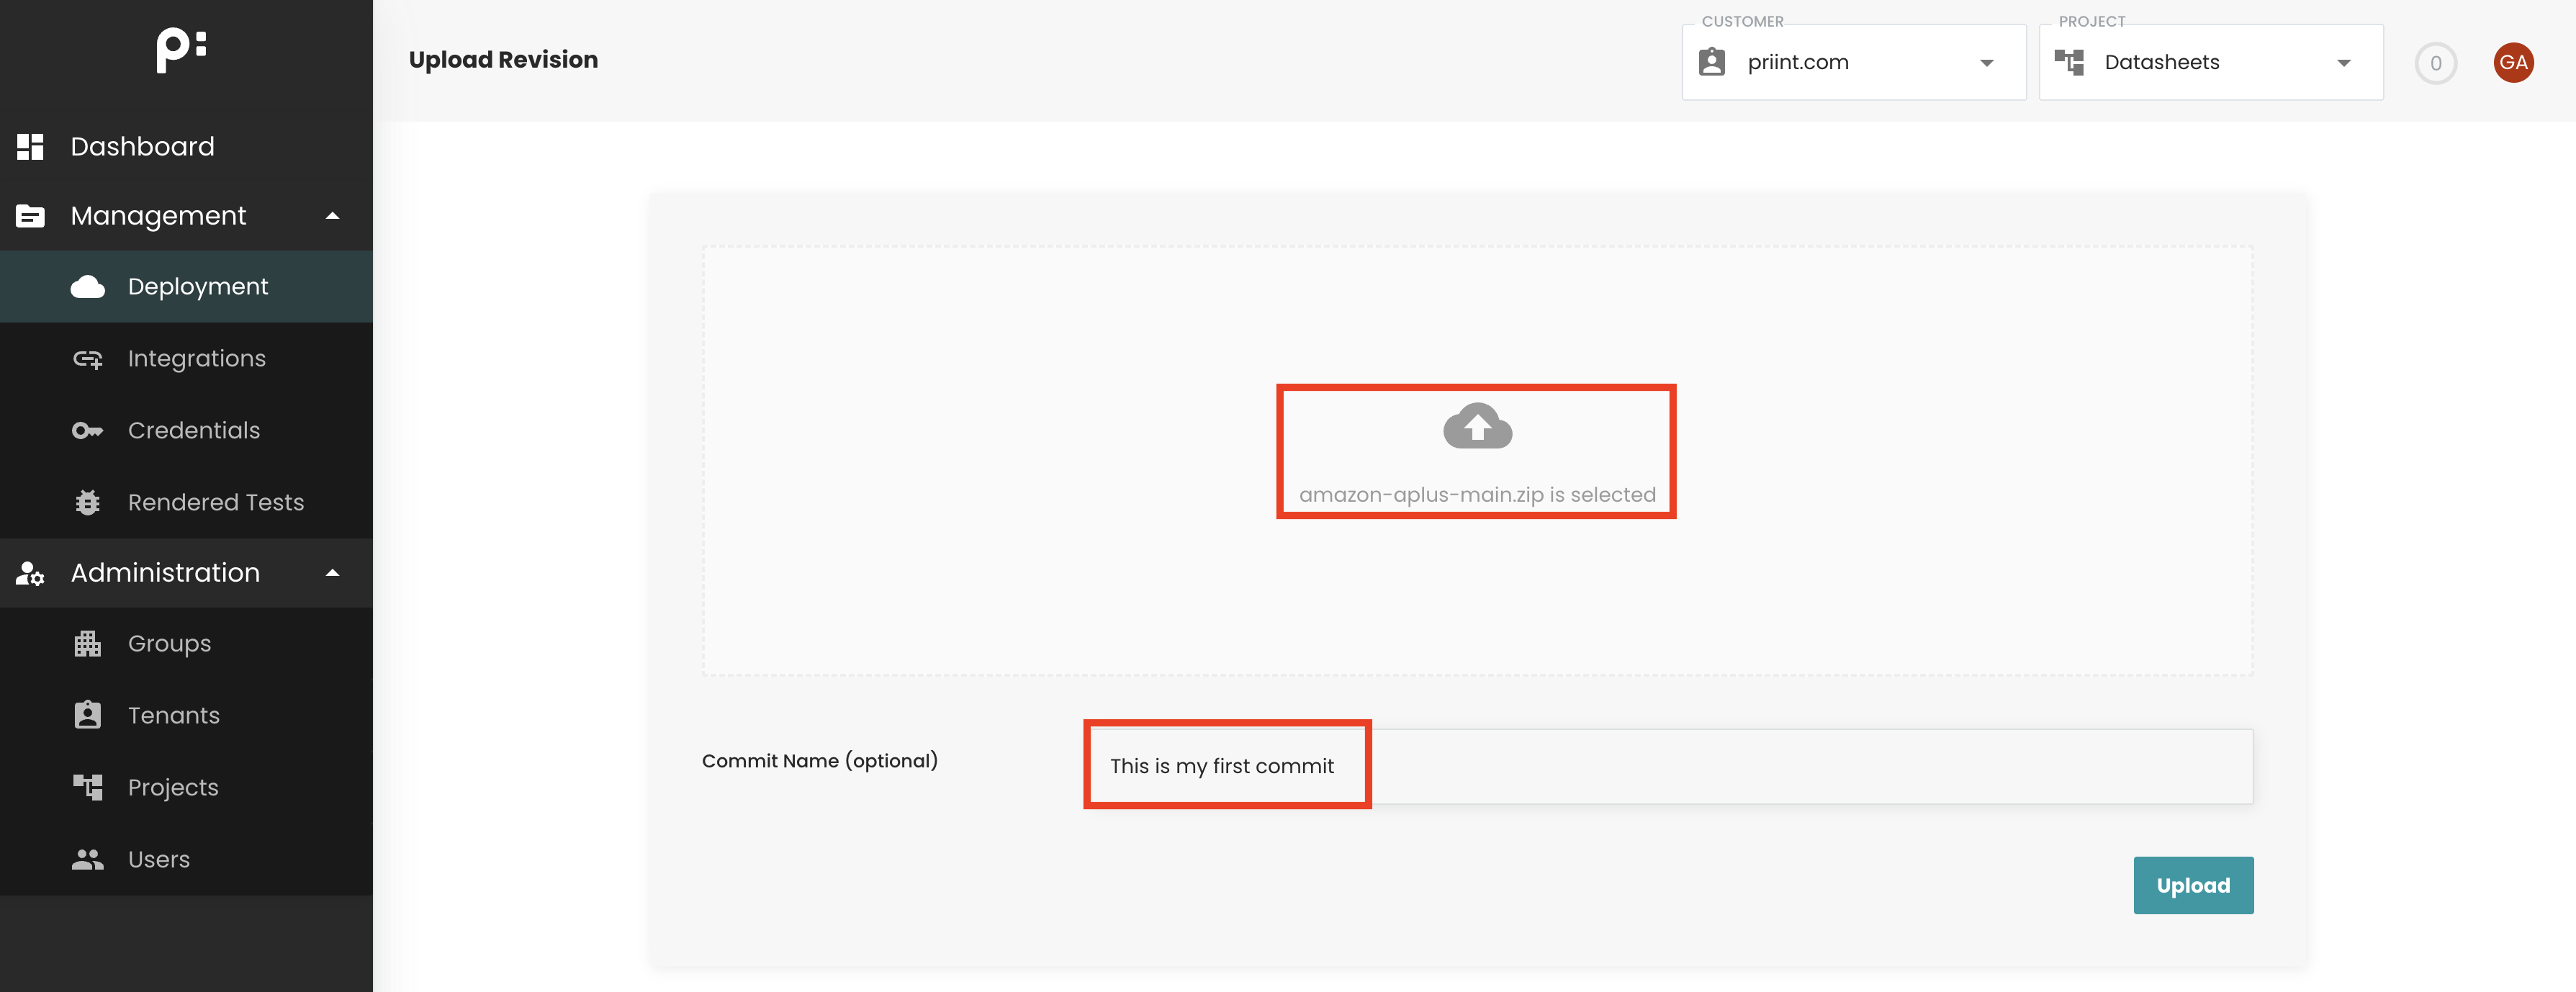Click the Groups building icon

coord(88,643)
